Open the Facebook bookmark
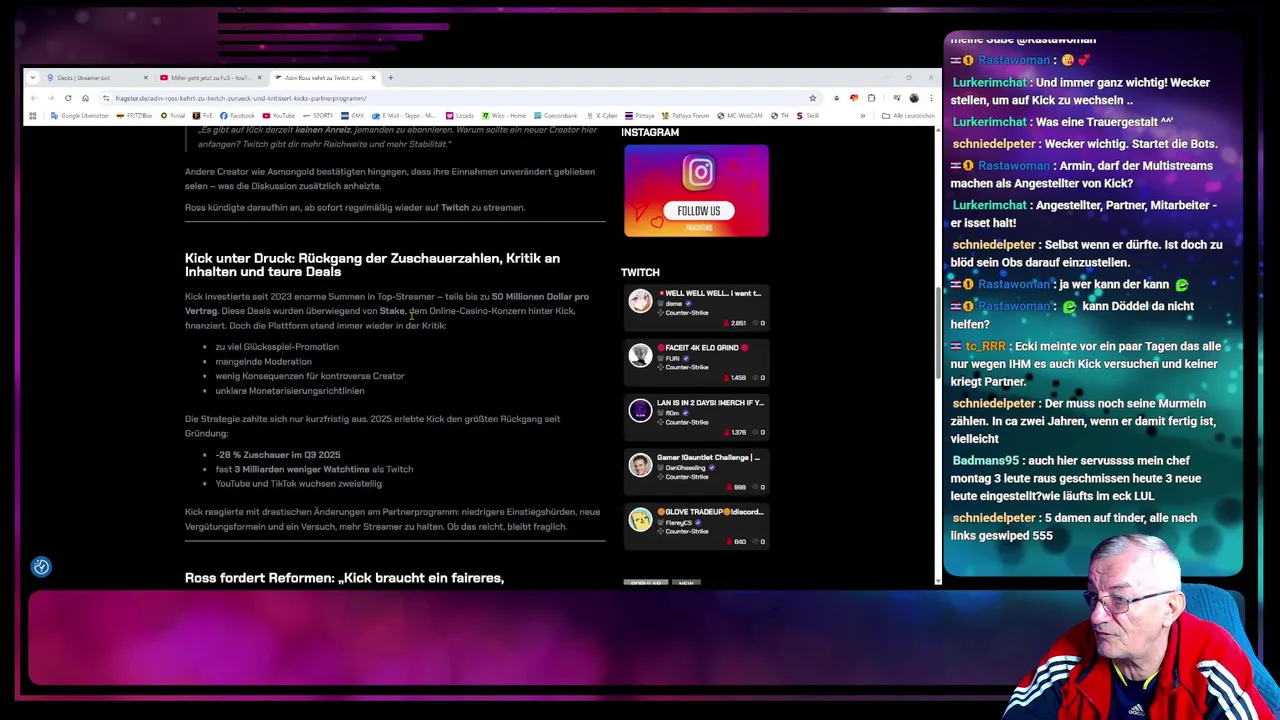Image resolution: width=1280 pixels, height=720 pixels. (x=237, y=116)
